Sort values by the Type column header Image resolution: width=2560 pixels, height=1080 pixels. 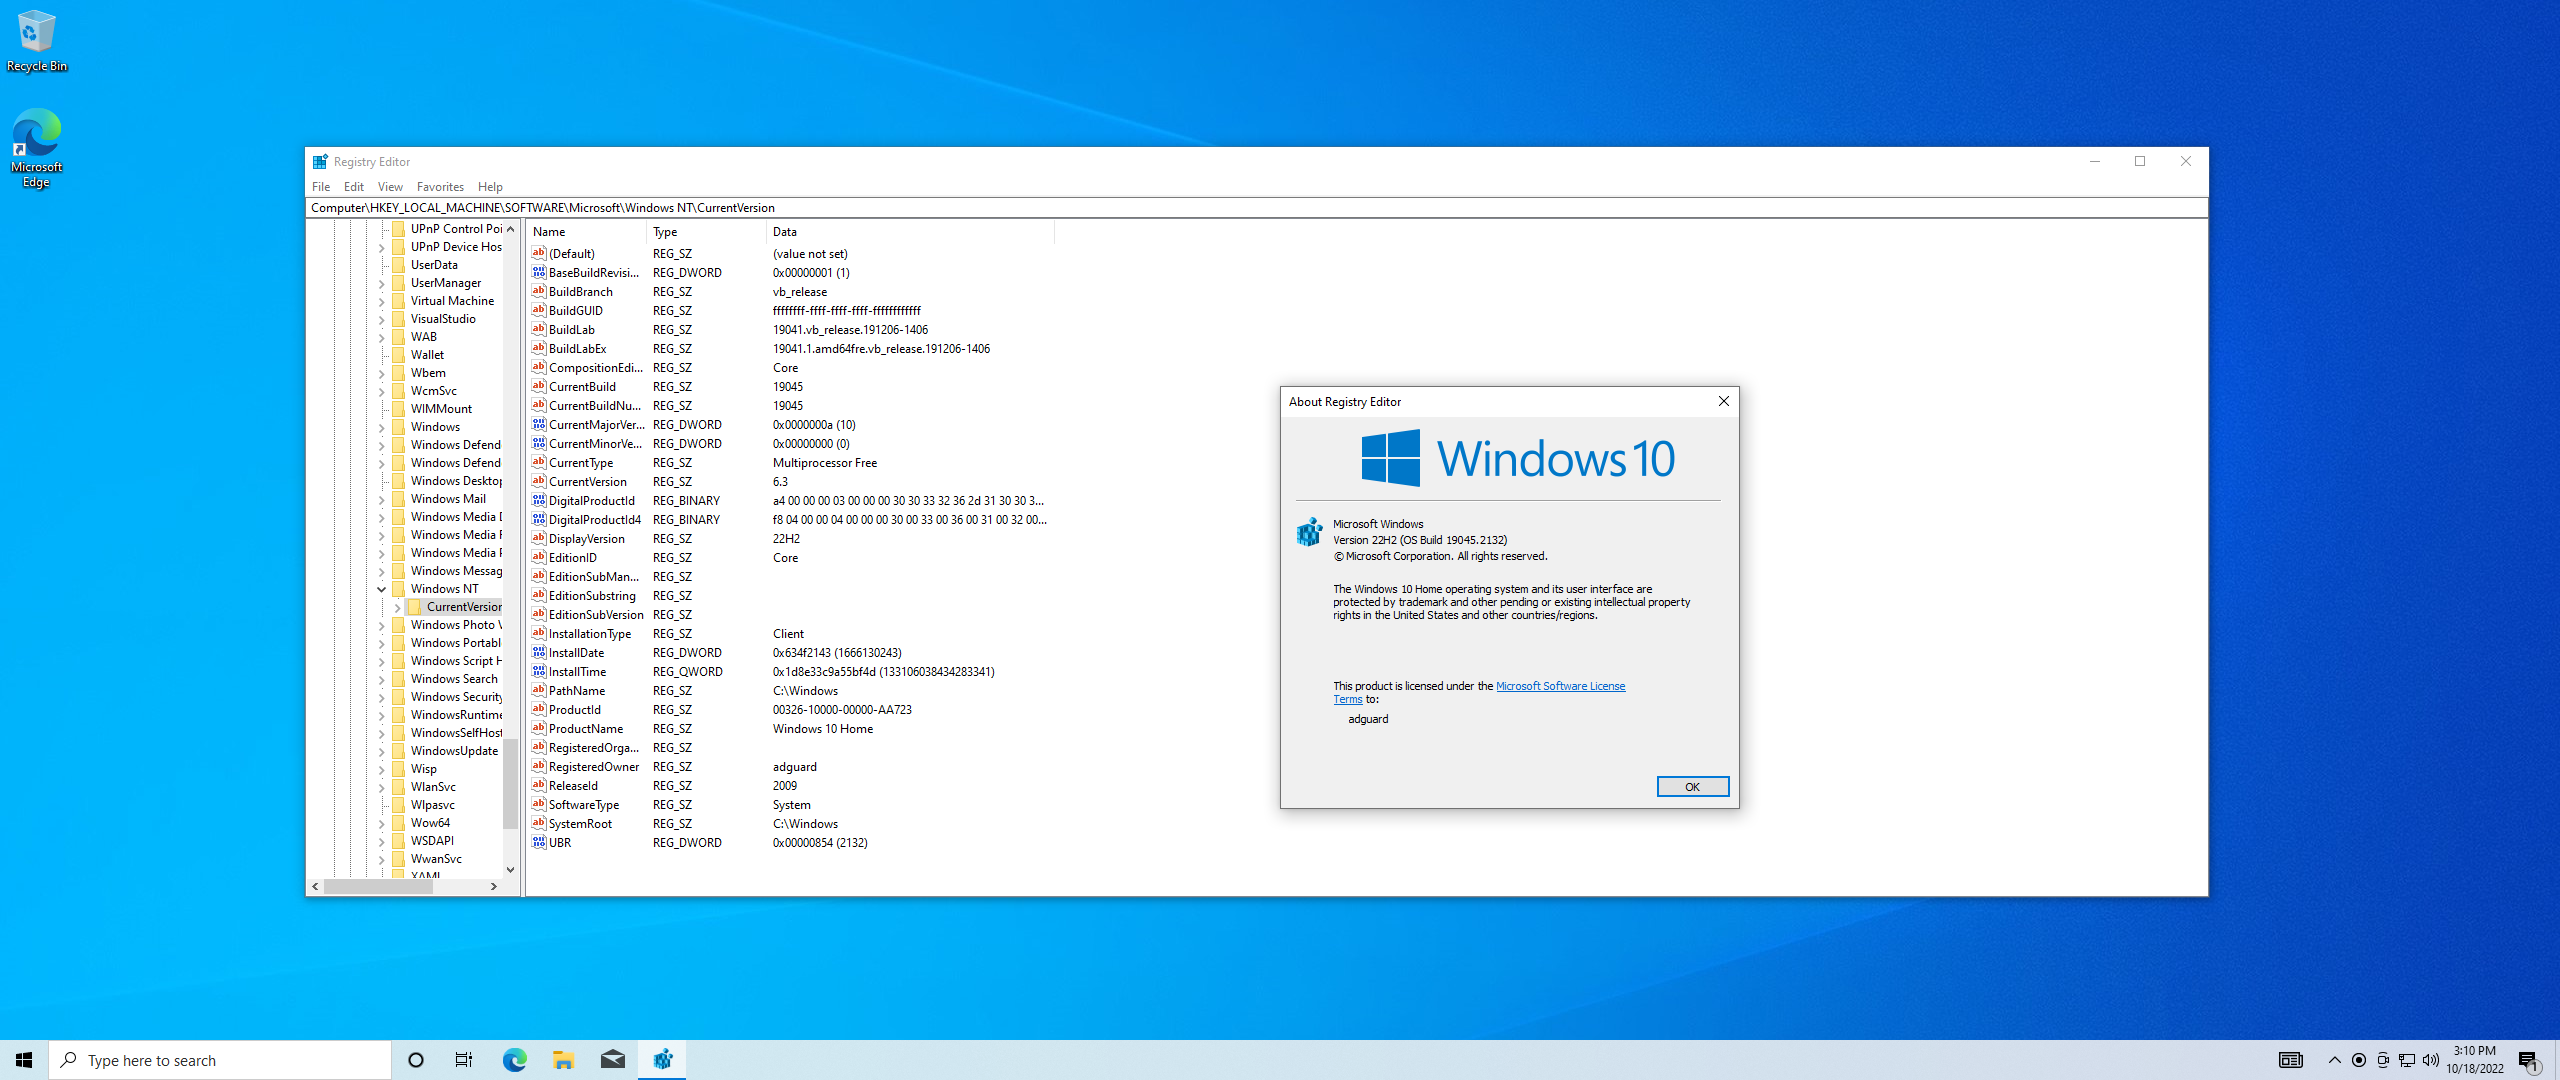click(706, 232)
